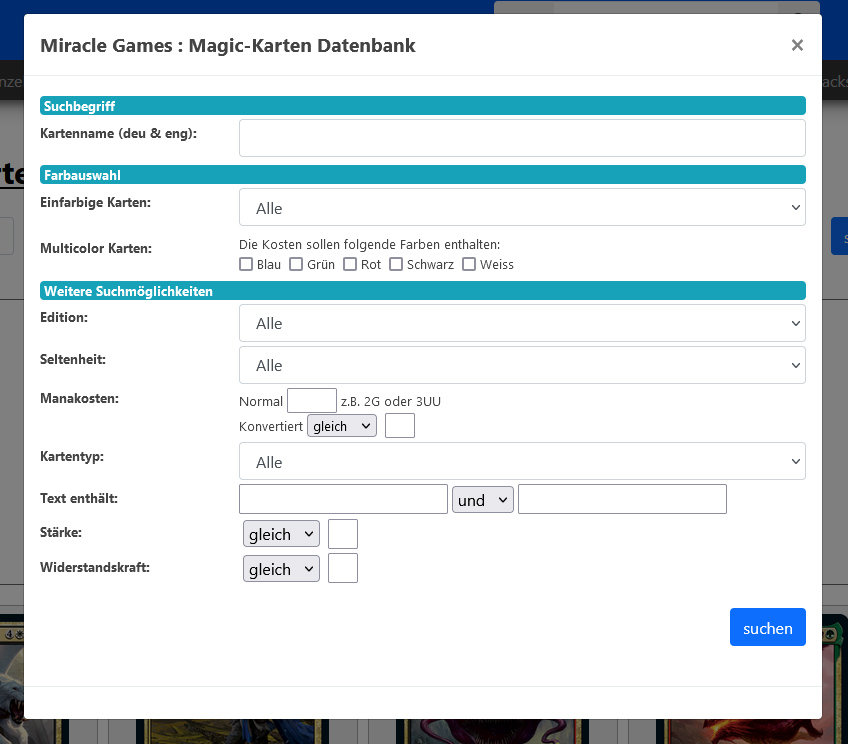848x744 pixels.
Task: Click the Suchbegriff section header
Action: (422, 106)
